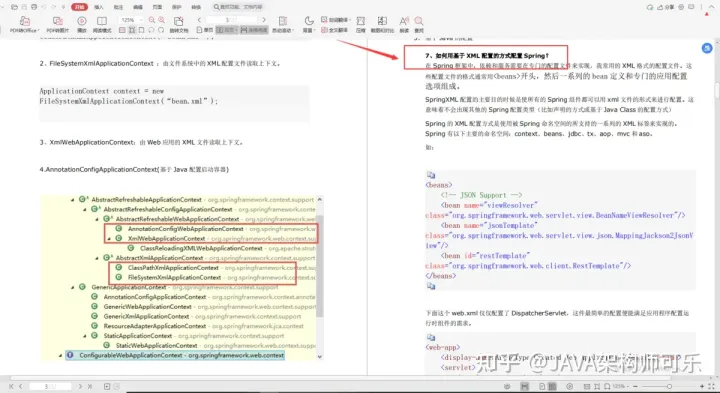The image size is (720, 393).
Task: Click the zoom plus button in status bar
Action: (x=702, y=387)
